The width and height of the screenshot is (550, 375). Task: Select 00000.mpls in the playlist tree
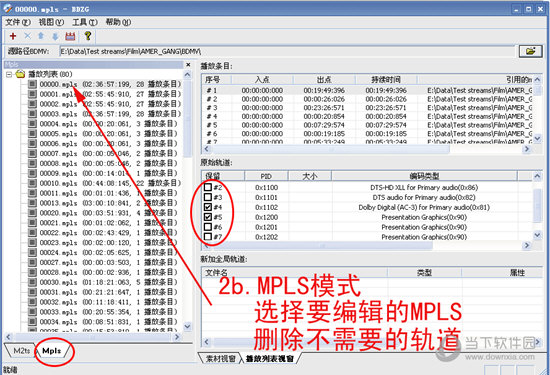coord(110,84)
